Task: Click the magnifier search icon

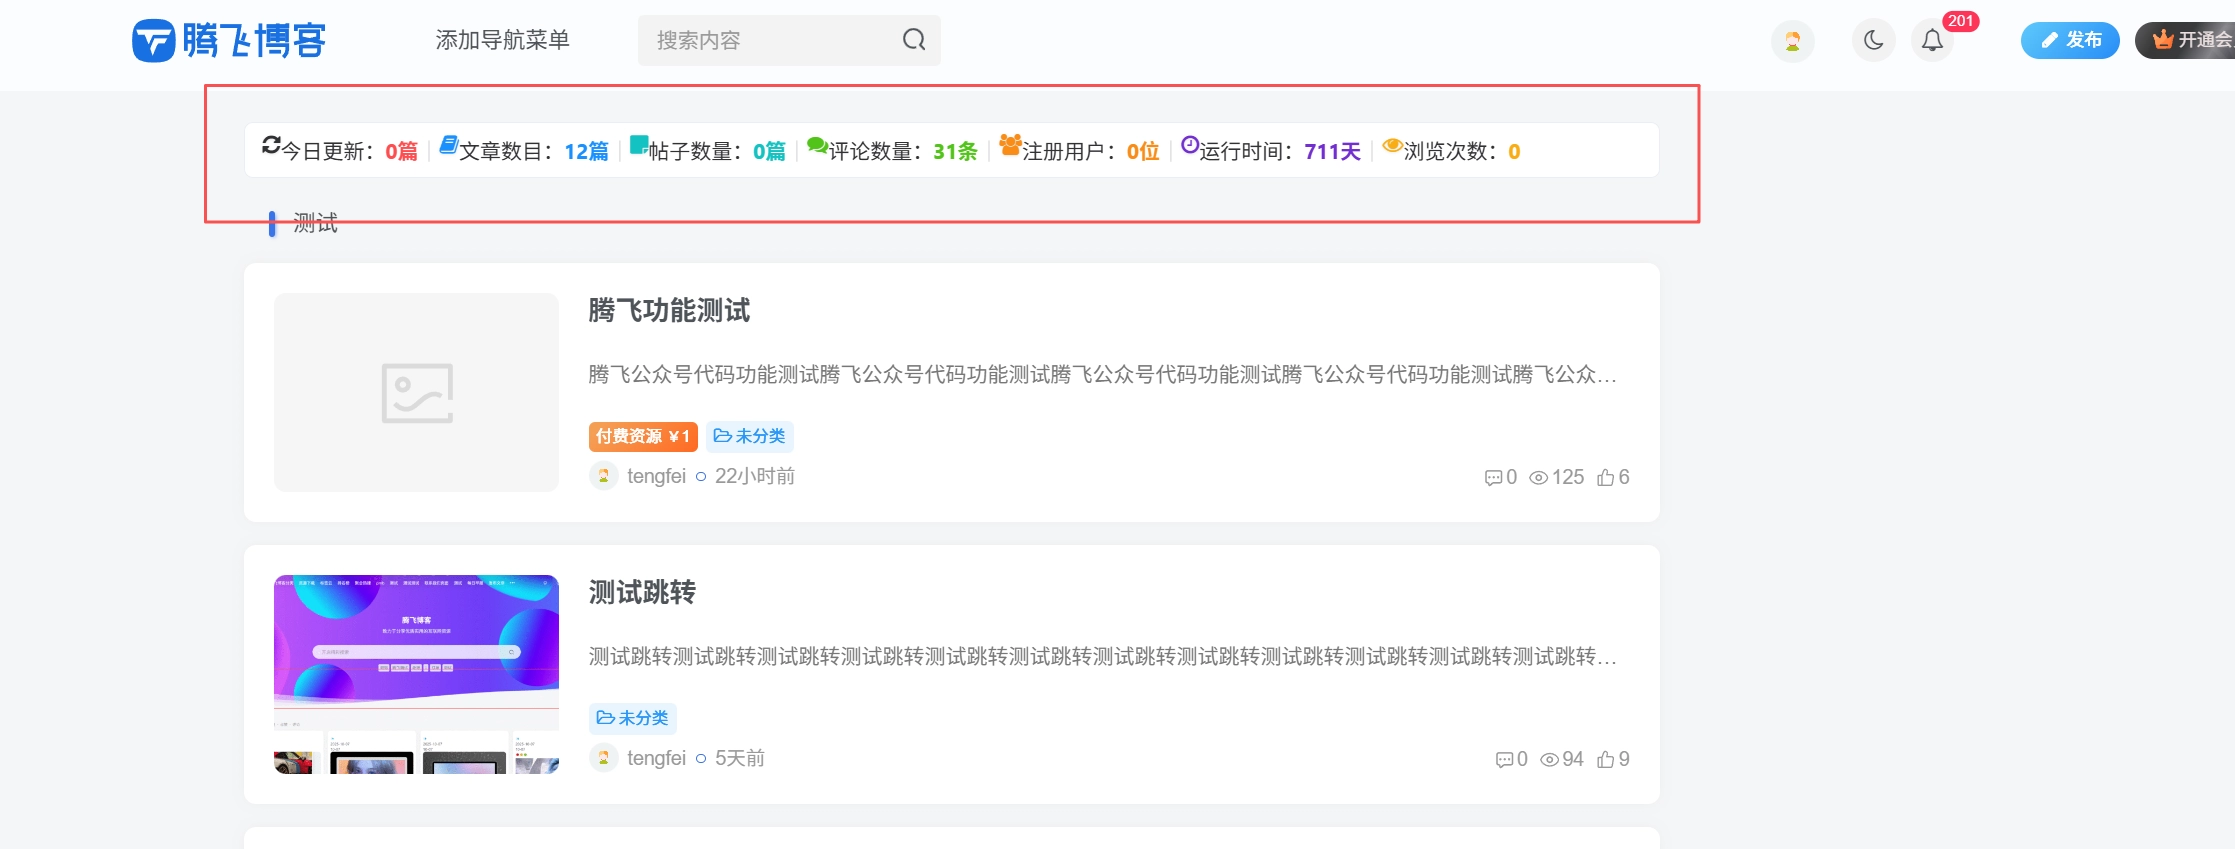Action: tap(914, 40)
